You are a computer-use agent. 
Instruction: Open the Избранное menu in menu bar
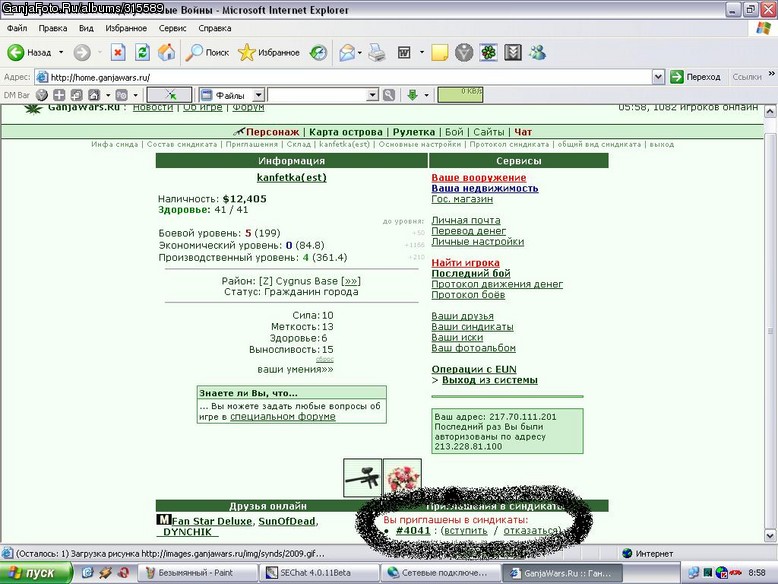[x=126, y=28]
